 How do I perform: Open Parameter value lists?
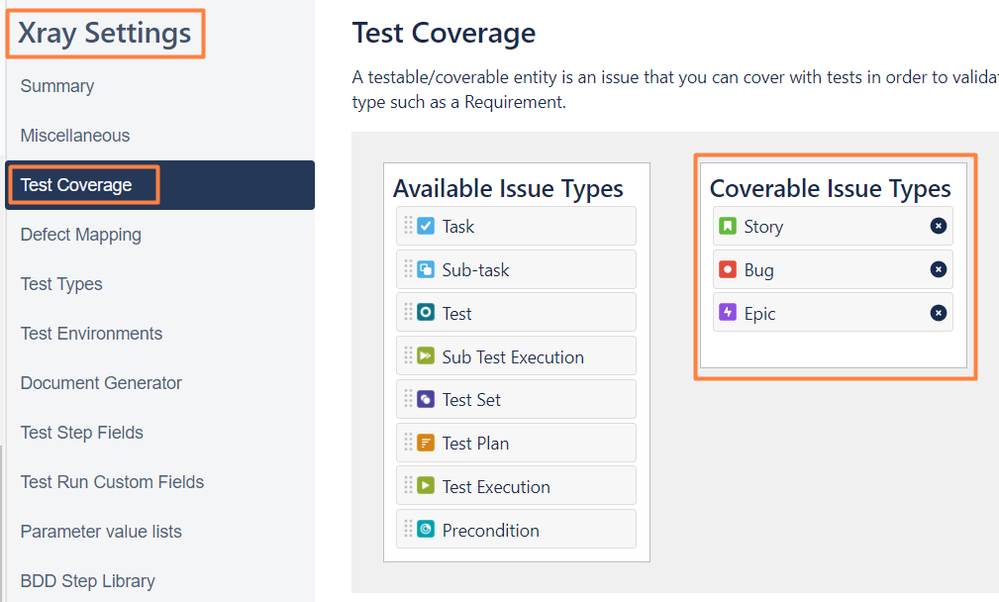(101, 531)
